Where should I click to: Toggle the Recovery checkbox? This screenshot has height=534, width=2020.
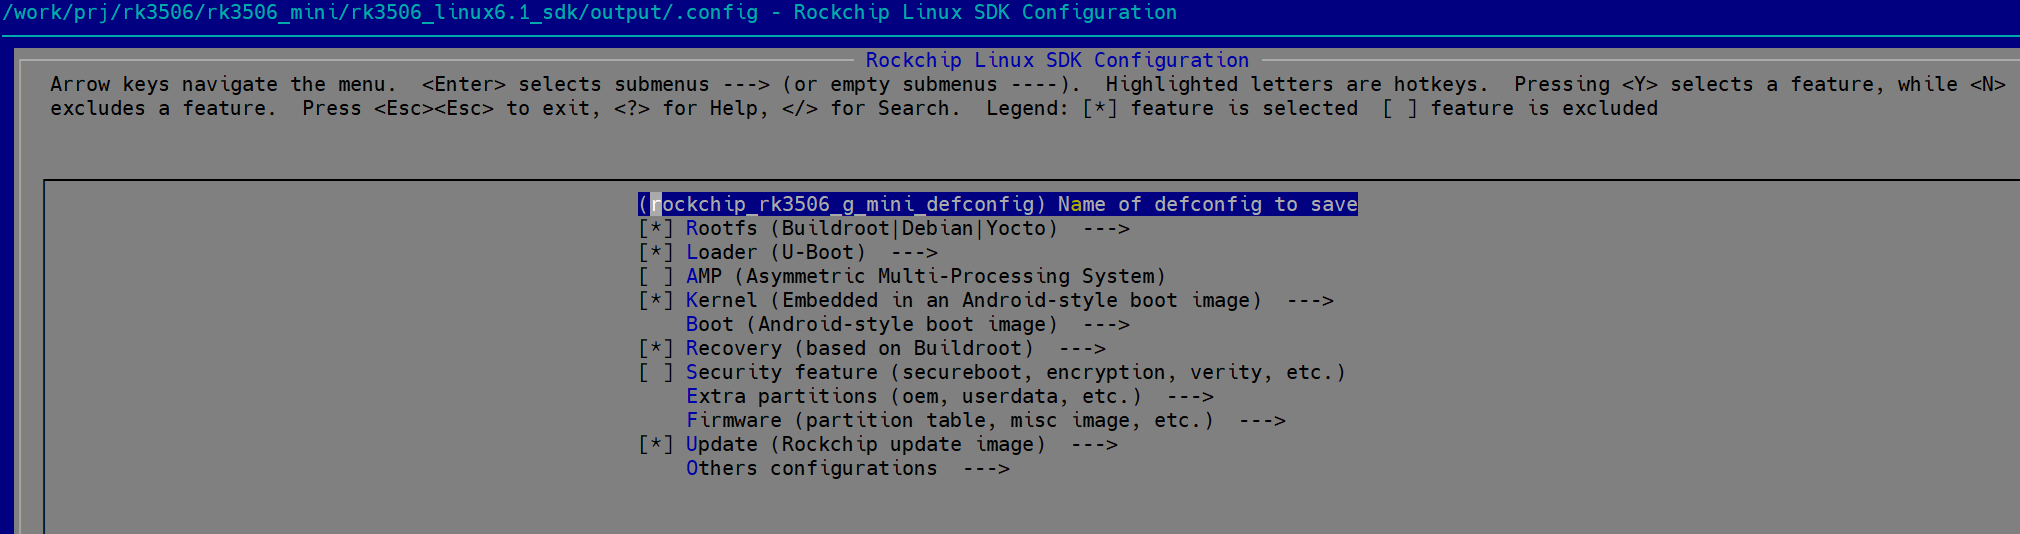click(656, 348)
